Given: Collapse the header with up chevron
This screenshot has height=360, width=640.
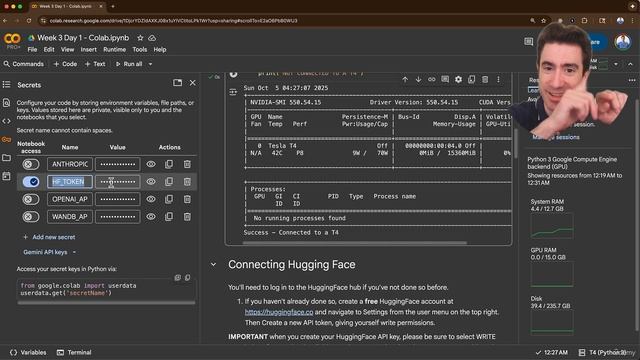Looking at the screenshot, I should point(630,64).
